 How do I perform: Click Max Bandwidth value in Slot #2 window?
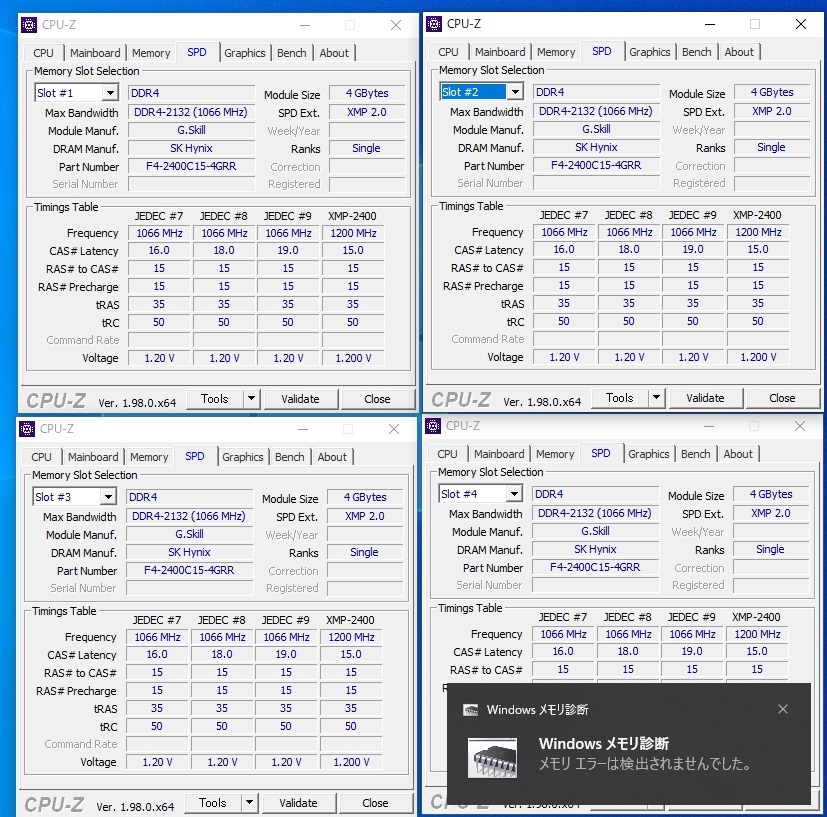click(596, 111)
